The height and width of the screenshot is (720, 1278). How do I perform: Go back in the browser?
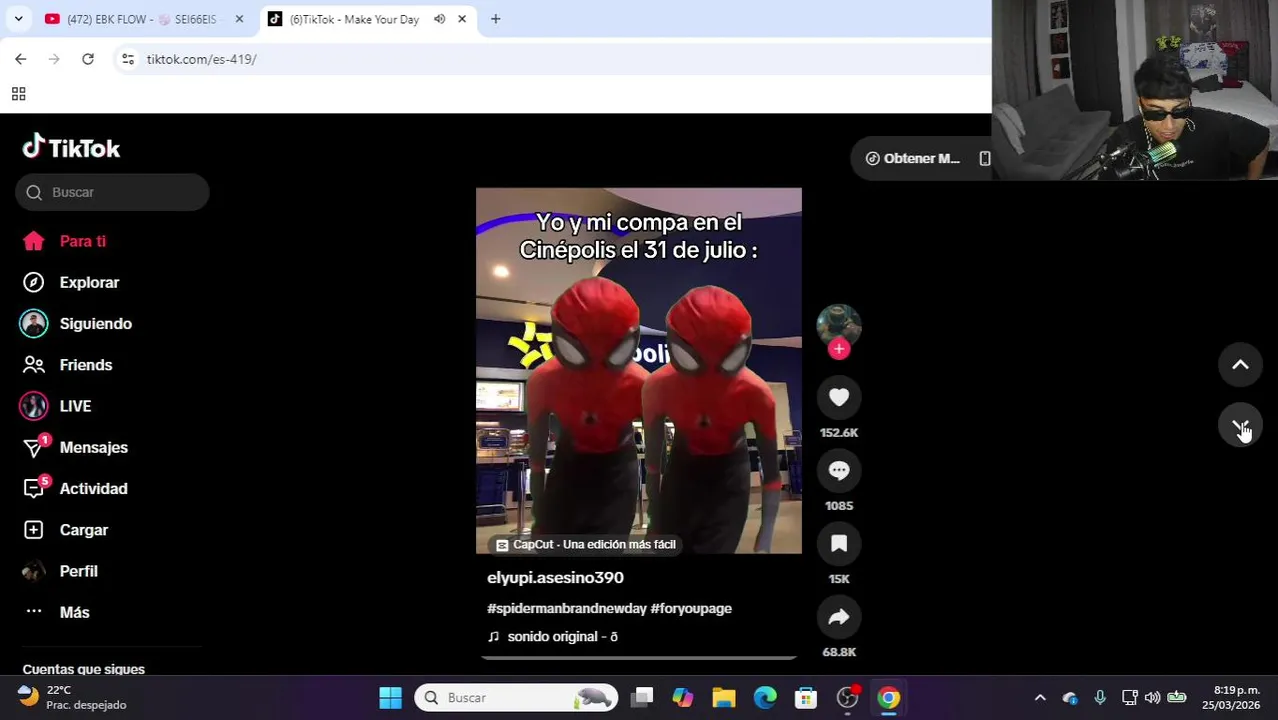21,59
